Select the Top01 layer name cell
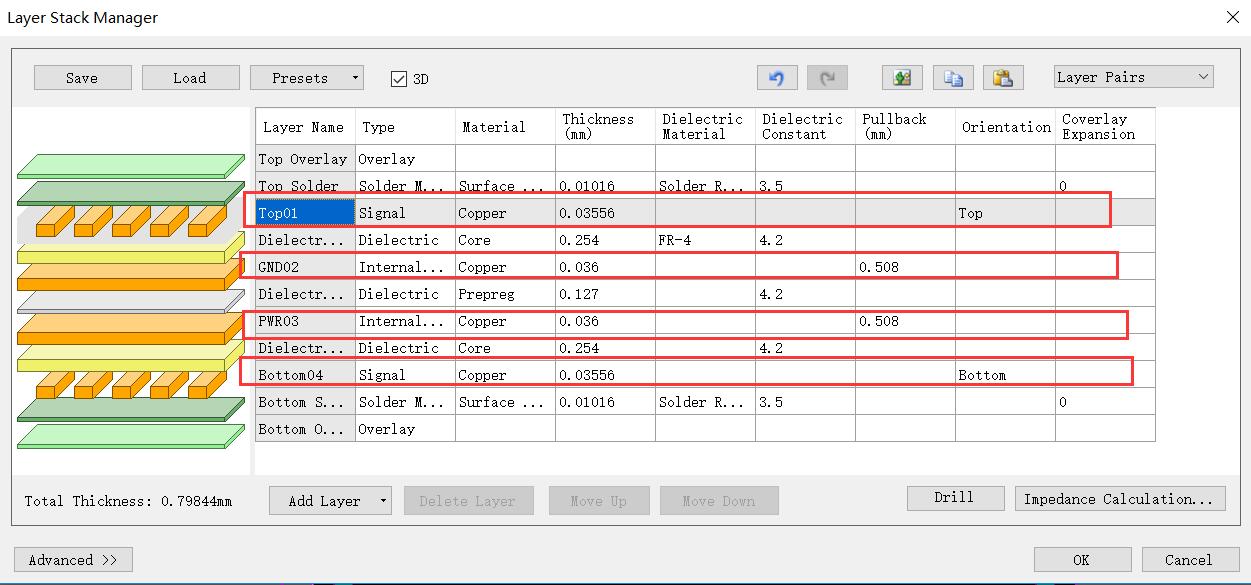The height and width of the screenshot is (585, 1251). coord(305,213)
